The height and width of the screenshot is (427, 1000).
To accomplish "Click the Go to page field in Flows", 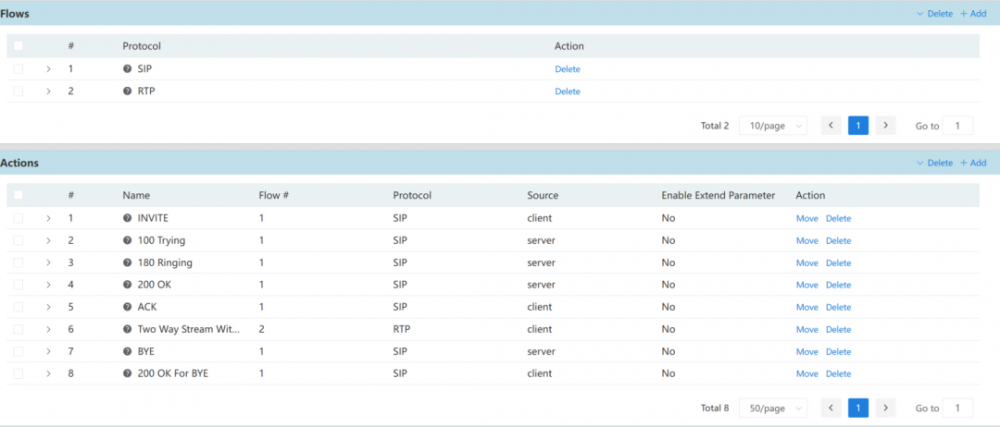I will (957, 126).
